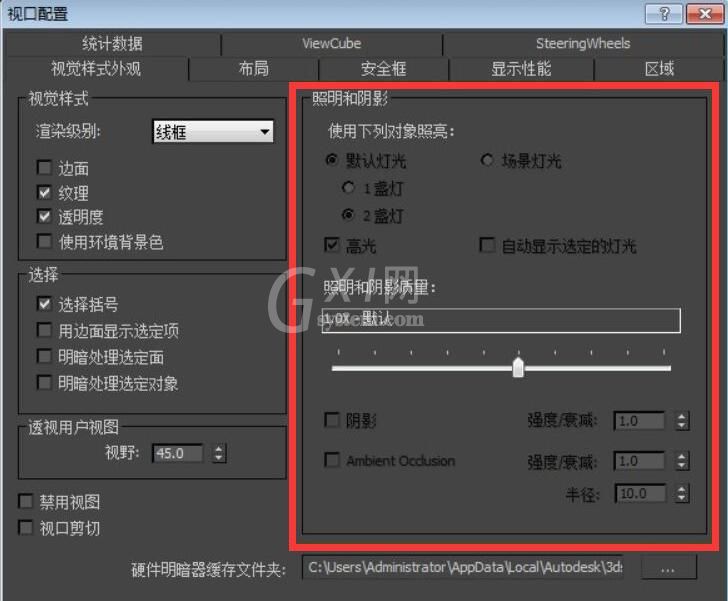Screen dimensions: 728x601
Task: Switch to the 显示性能 tab
Action: click(x=521, y=69)
